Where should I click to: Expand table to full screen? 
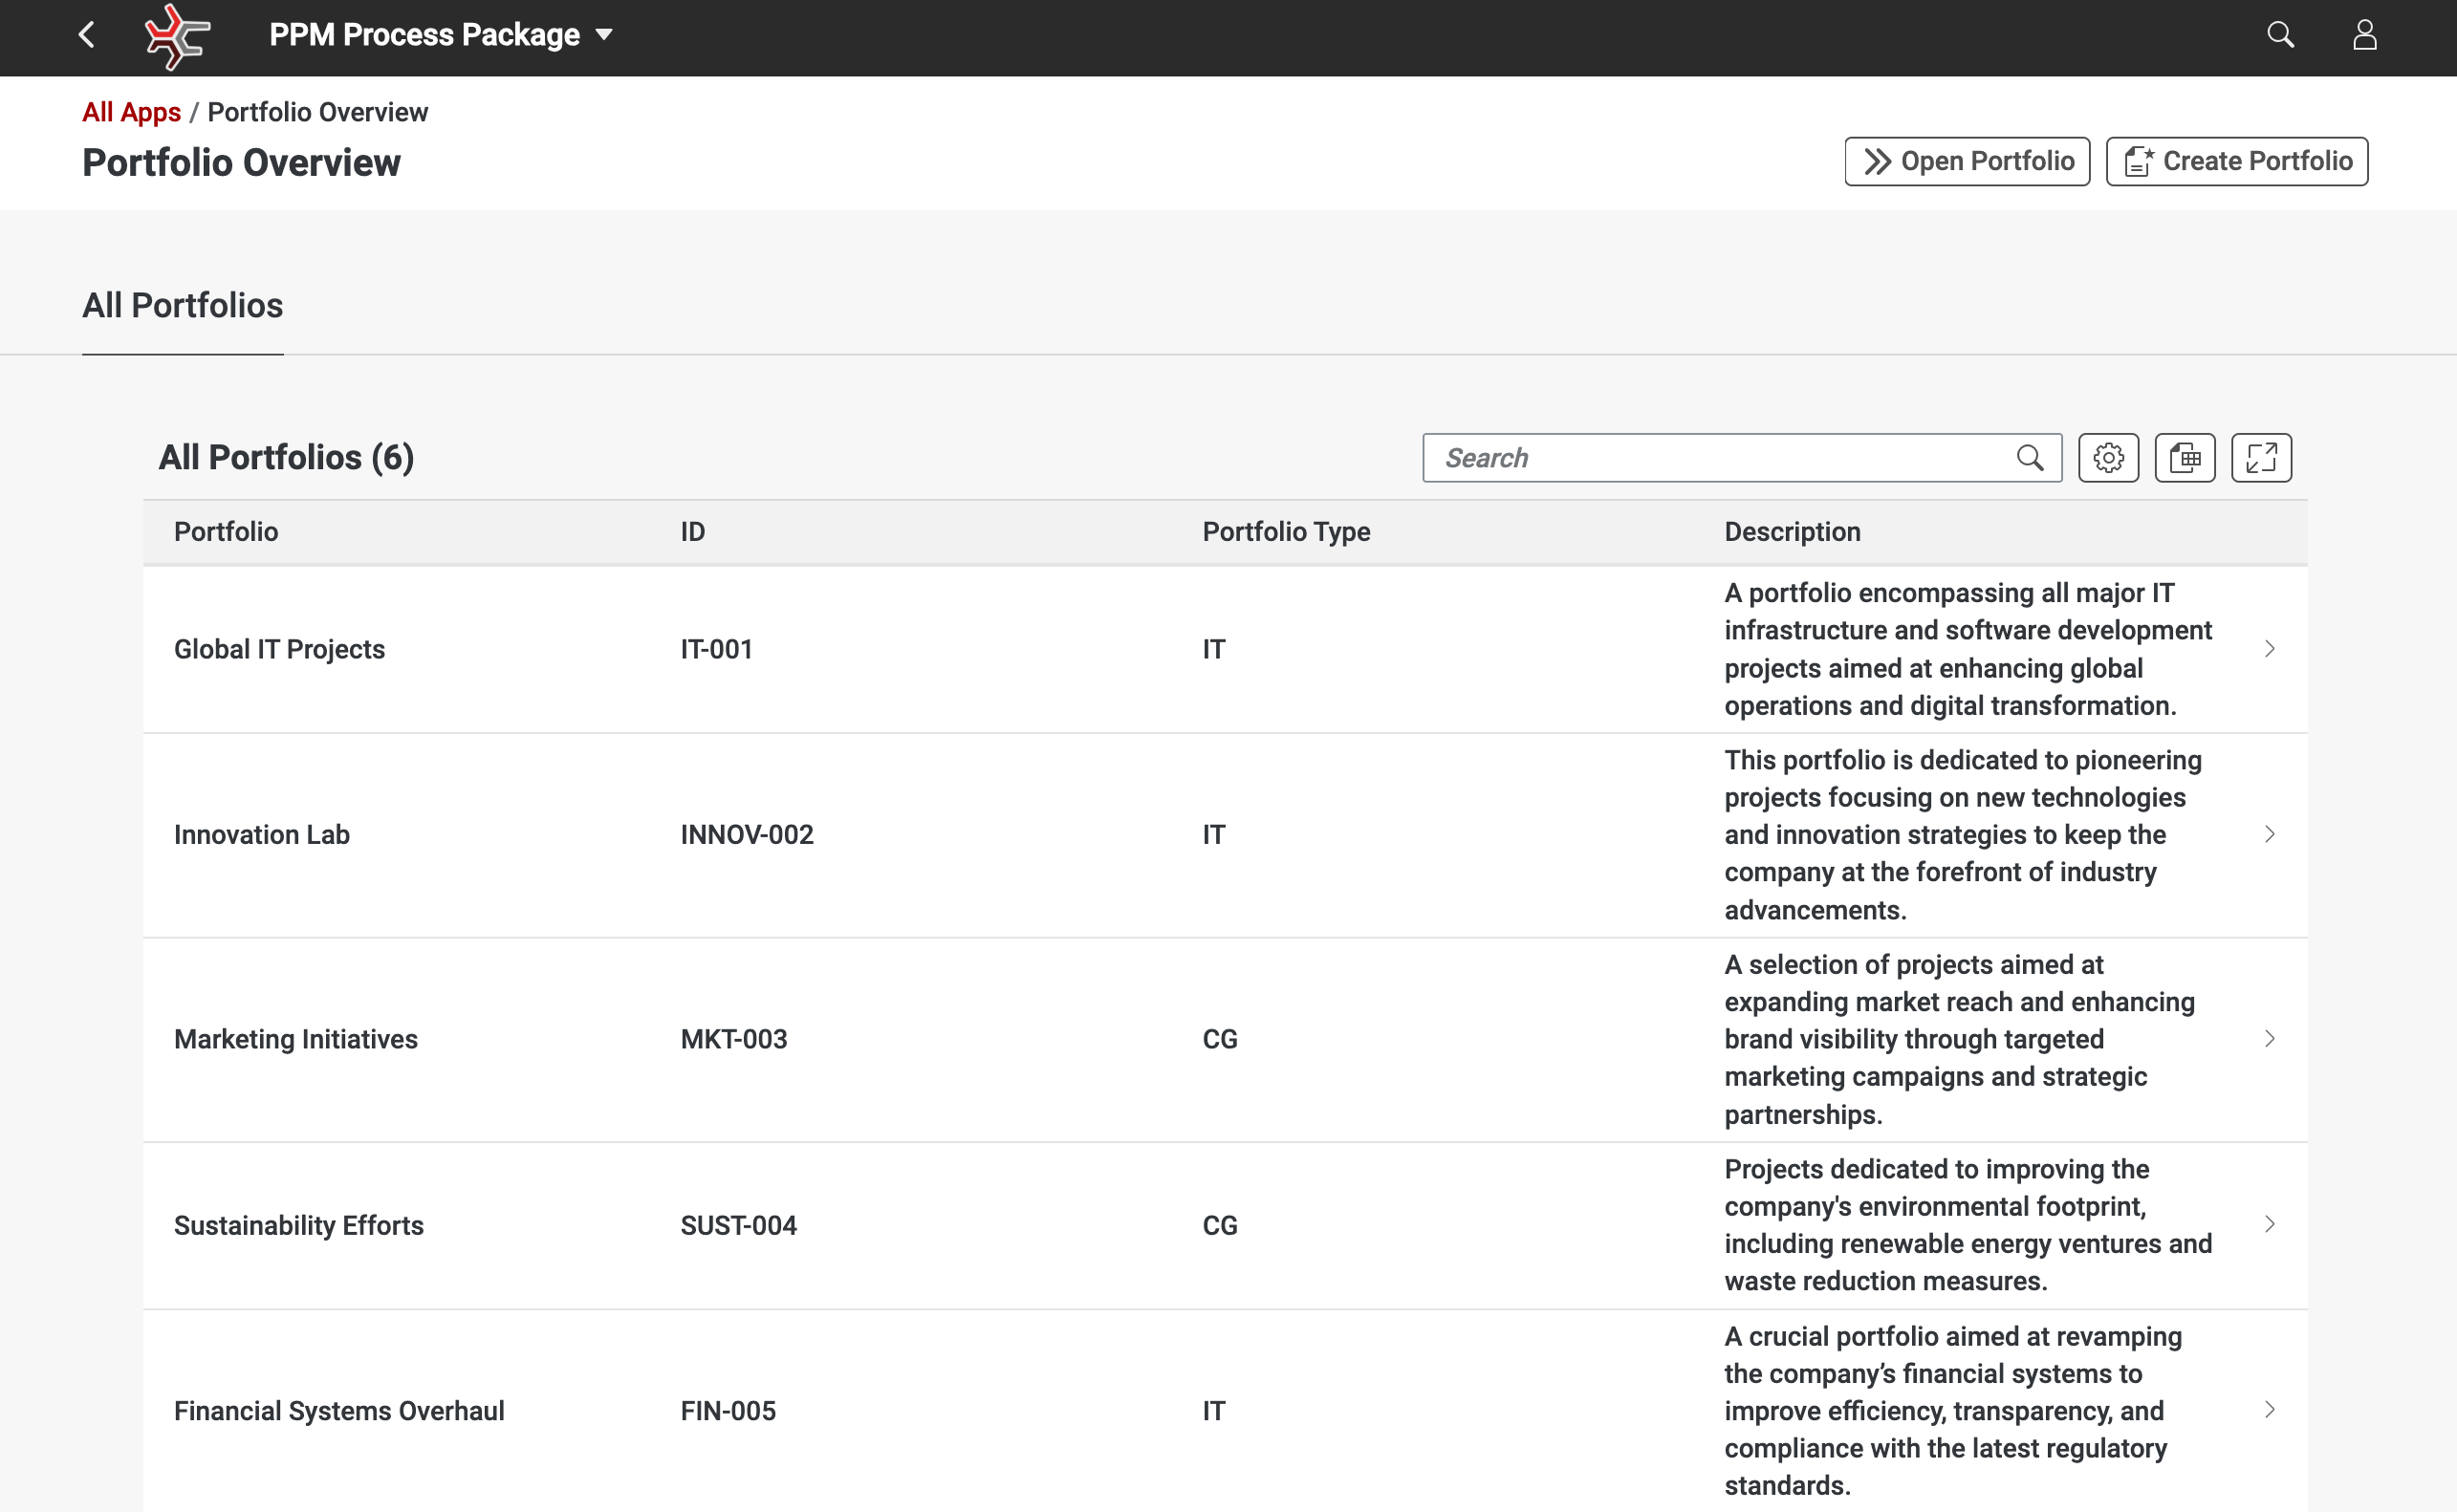pyautogui.click(x=2261, y=458)
